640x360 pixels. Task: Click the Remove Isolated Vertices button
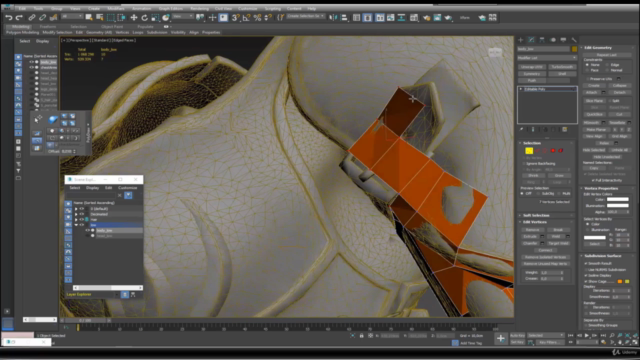[x=545, y=257]
